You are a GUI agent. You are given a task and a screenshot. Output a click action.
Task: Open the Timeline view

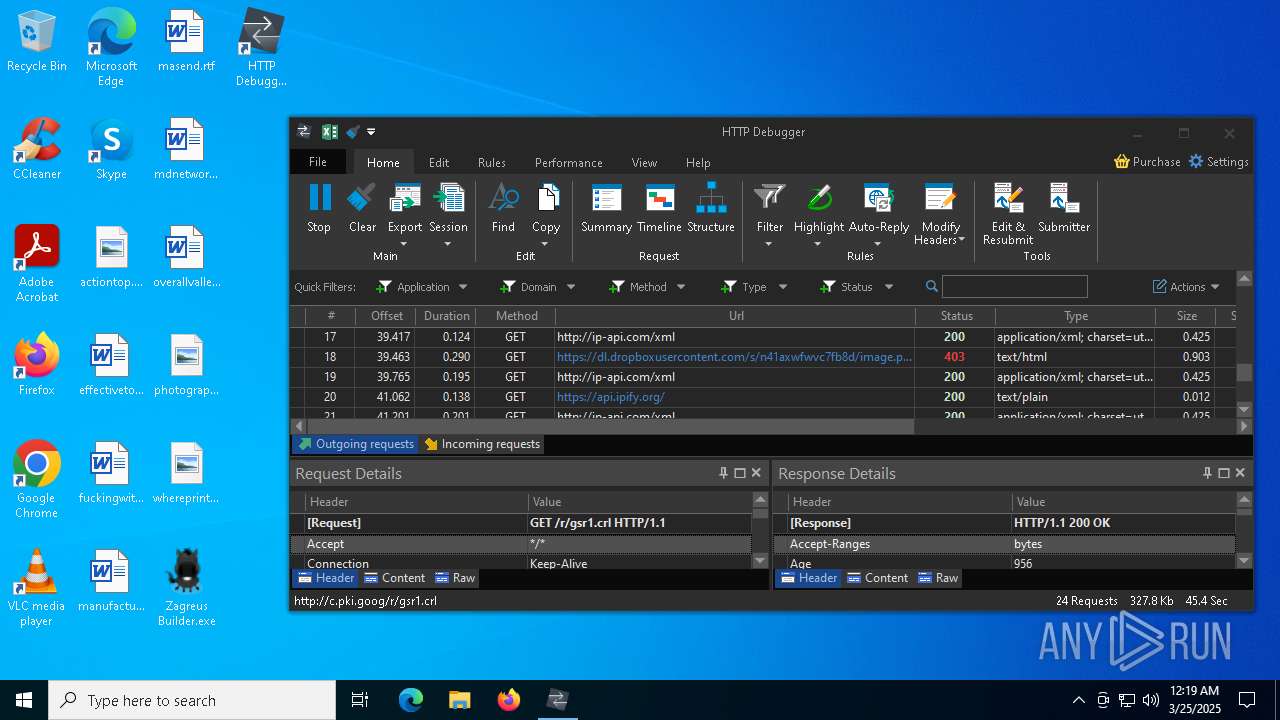(659, 198)
